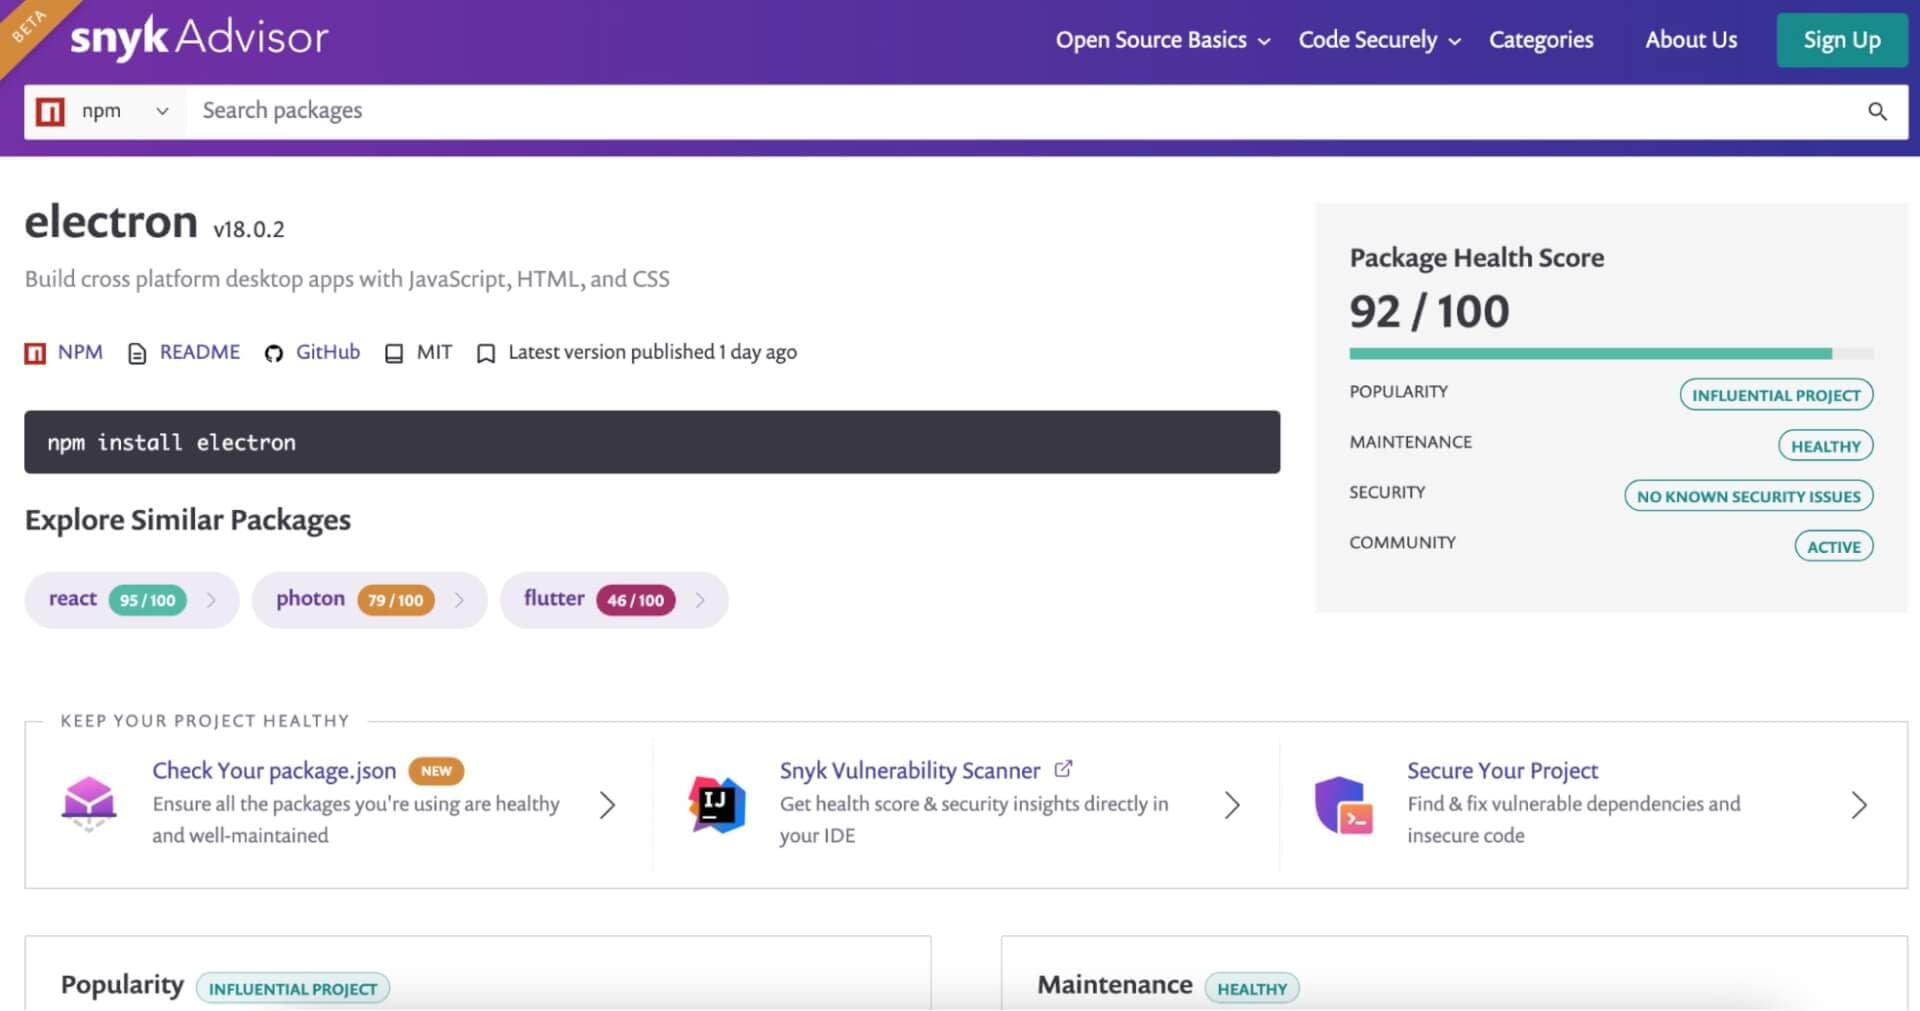
Task: Click the 92 / 100 score text
Action: (1429, 311)
